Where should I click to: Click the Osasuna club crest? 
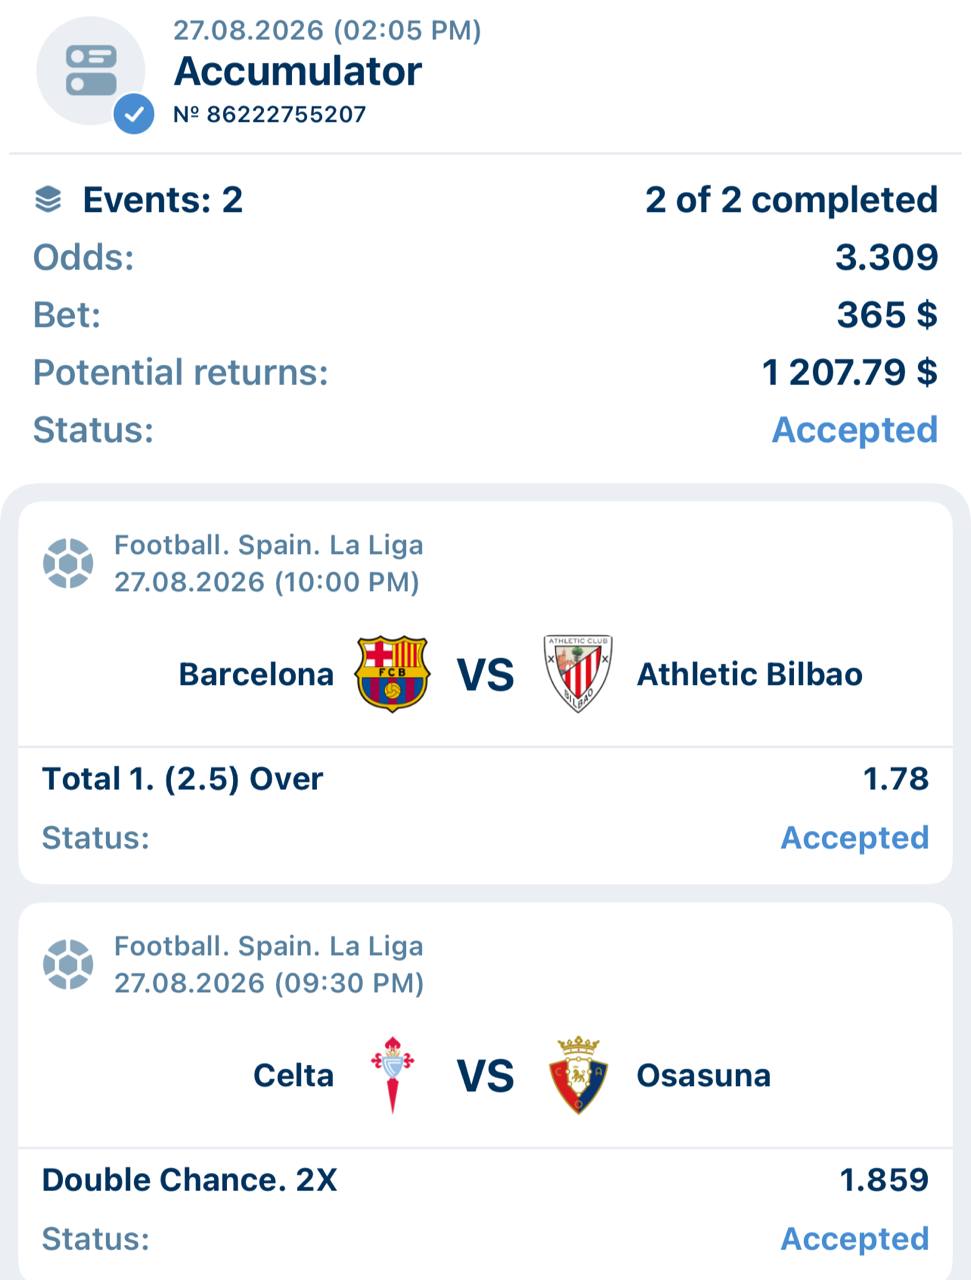[578, 1075]
